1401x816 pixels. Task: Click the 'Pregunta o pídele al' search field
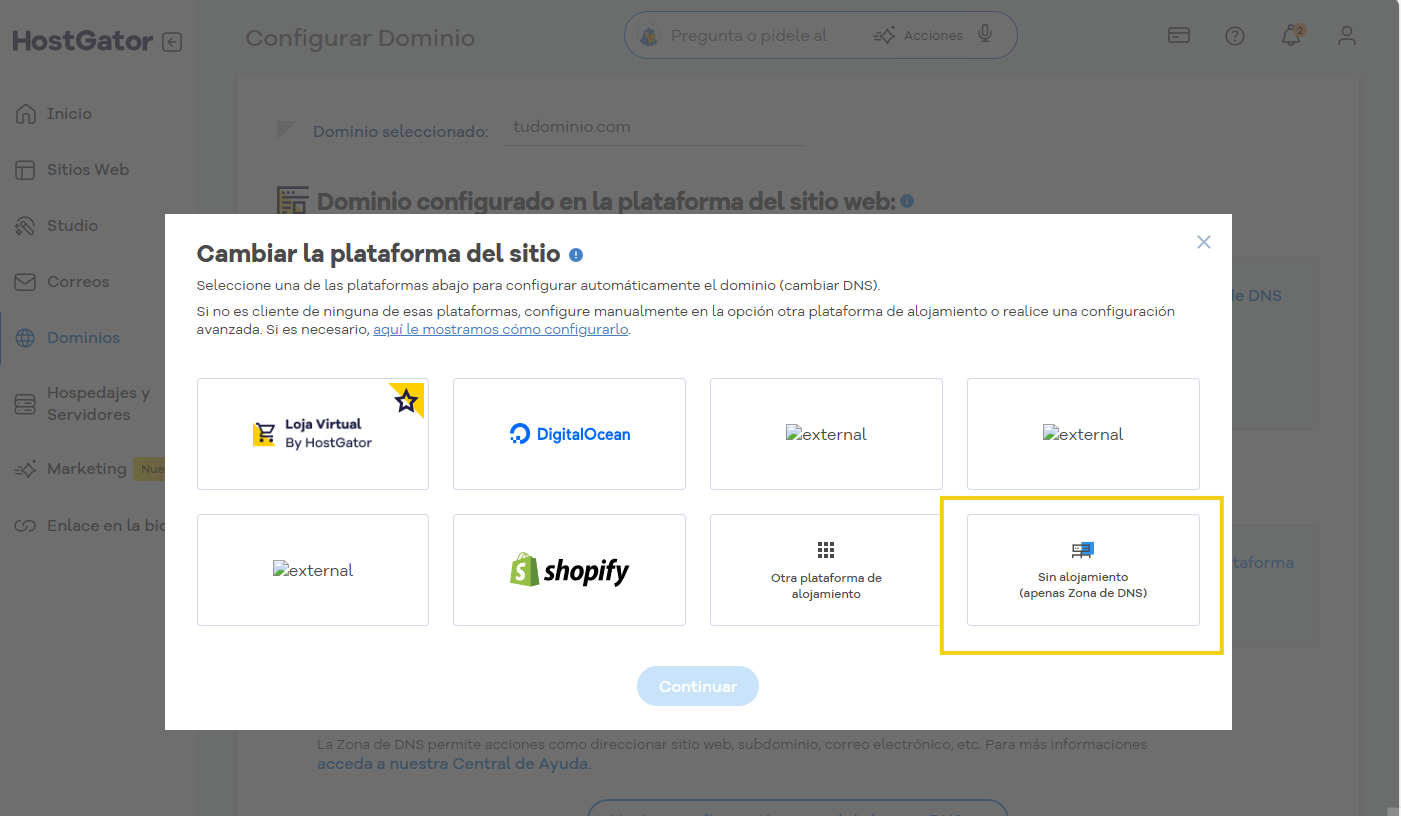(748, 36)
